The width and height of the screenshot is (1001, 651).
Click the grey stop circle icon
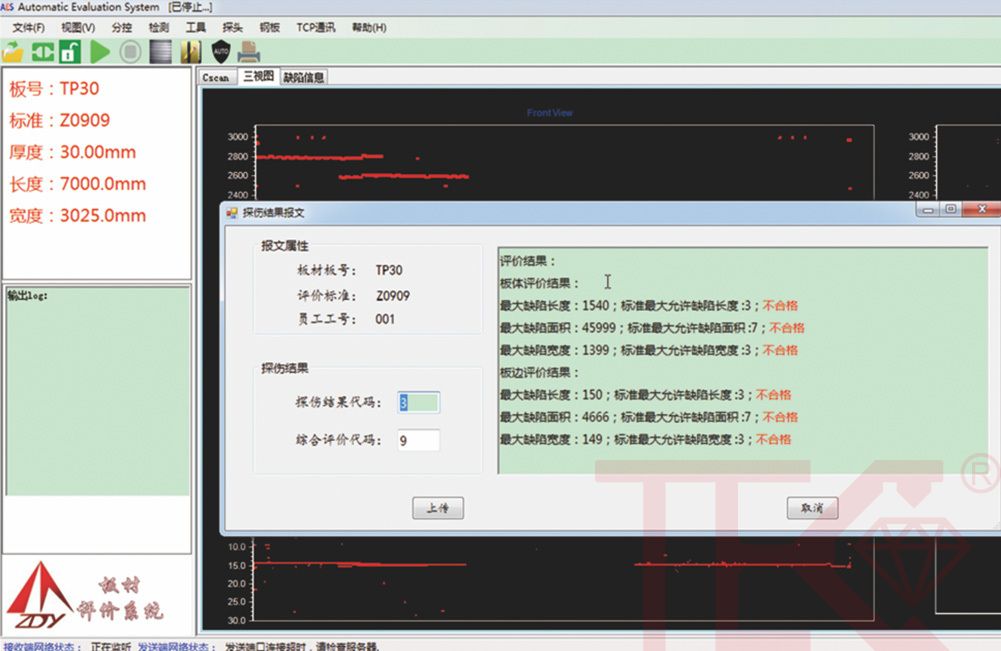(130, 51)
